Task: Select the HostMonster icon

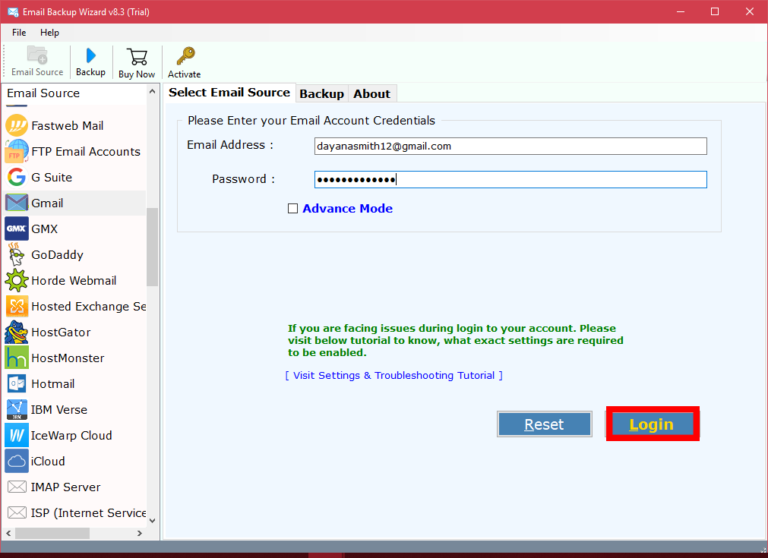Action: click(x=16, y=358)
